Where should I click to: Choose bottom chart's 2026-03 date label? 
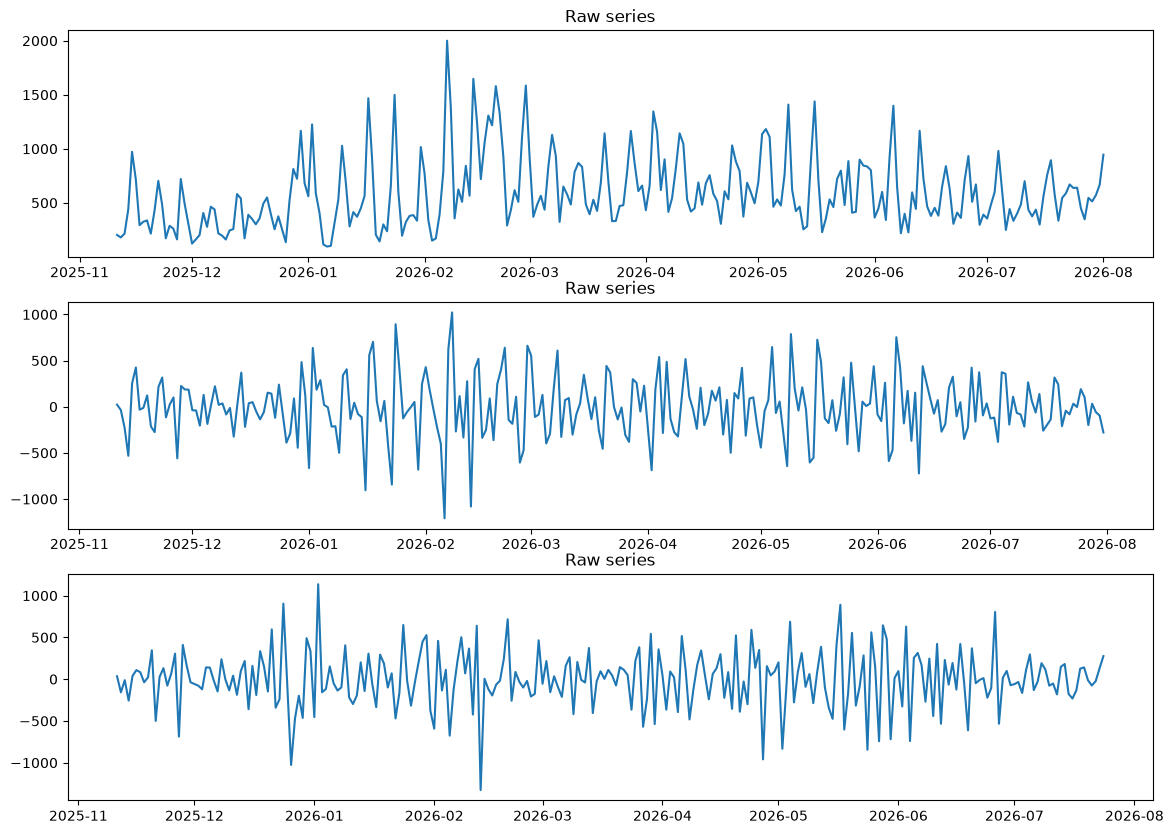pos(542,816)
